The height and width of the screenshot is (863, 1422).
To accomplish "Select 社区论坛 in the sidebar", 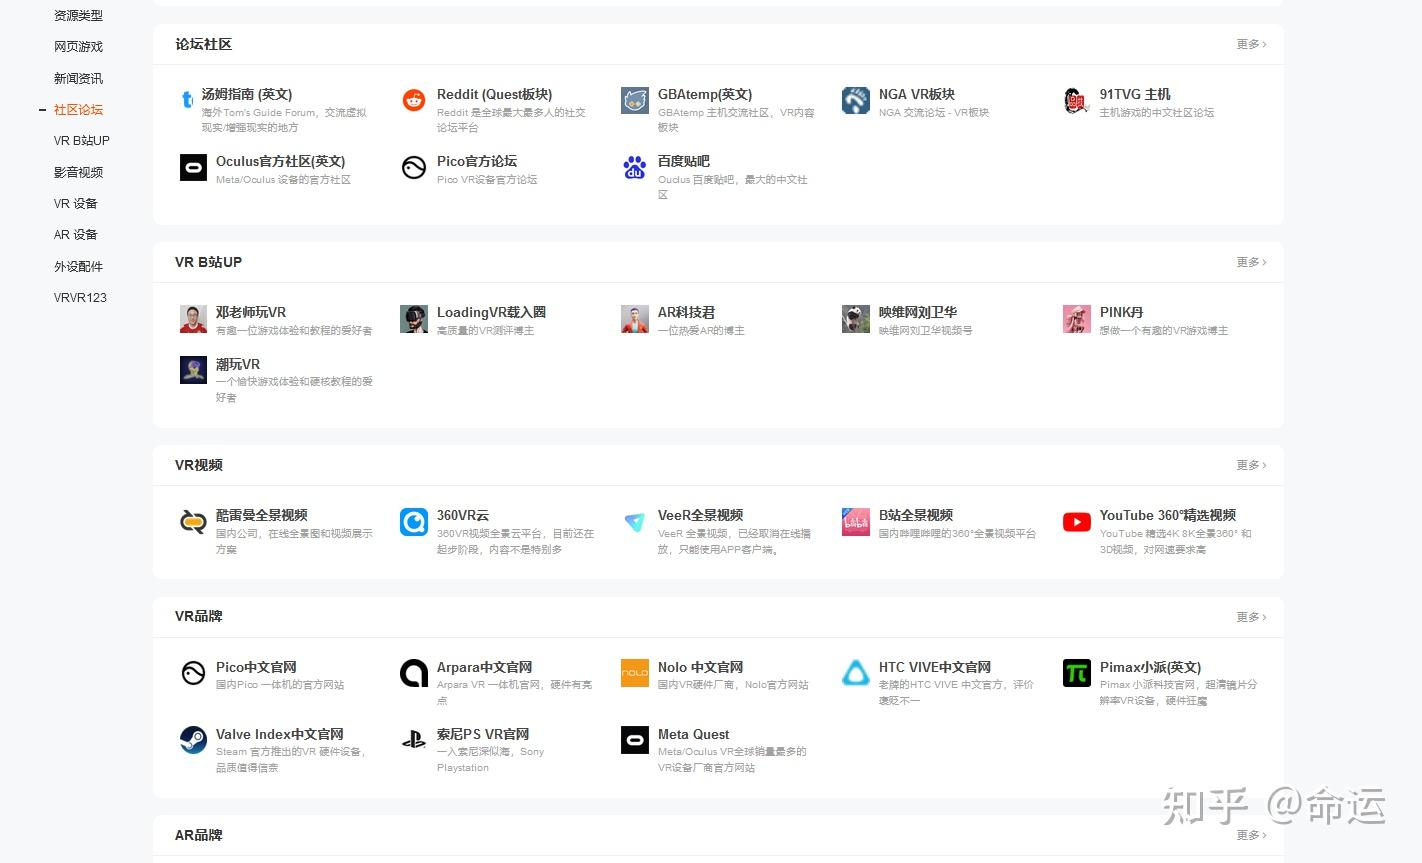I will 78,110.
